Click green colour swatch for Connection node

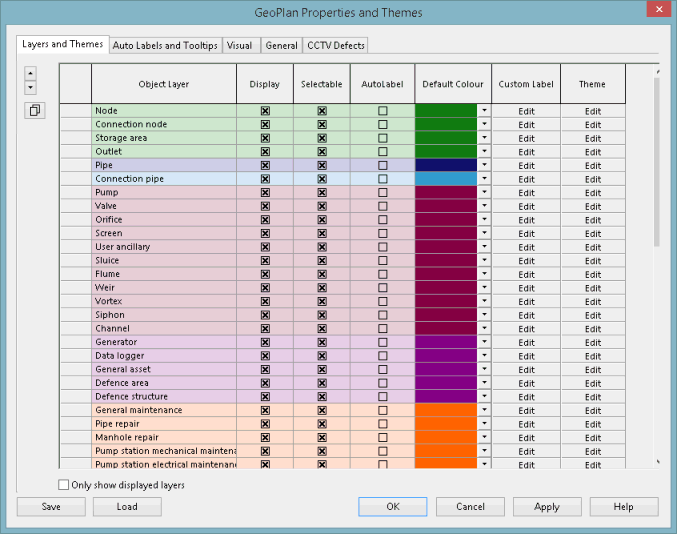pyautogui.click(x=446, y=124)
